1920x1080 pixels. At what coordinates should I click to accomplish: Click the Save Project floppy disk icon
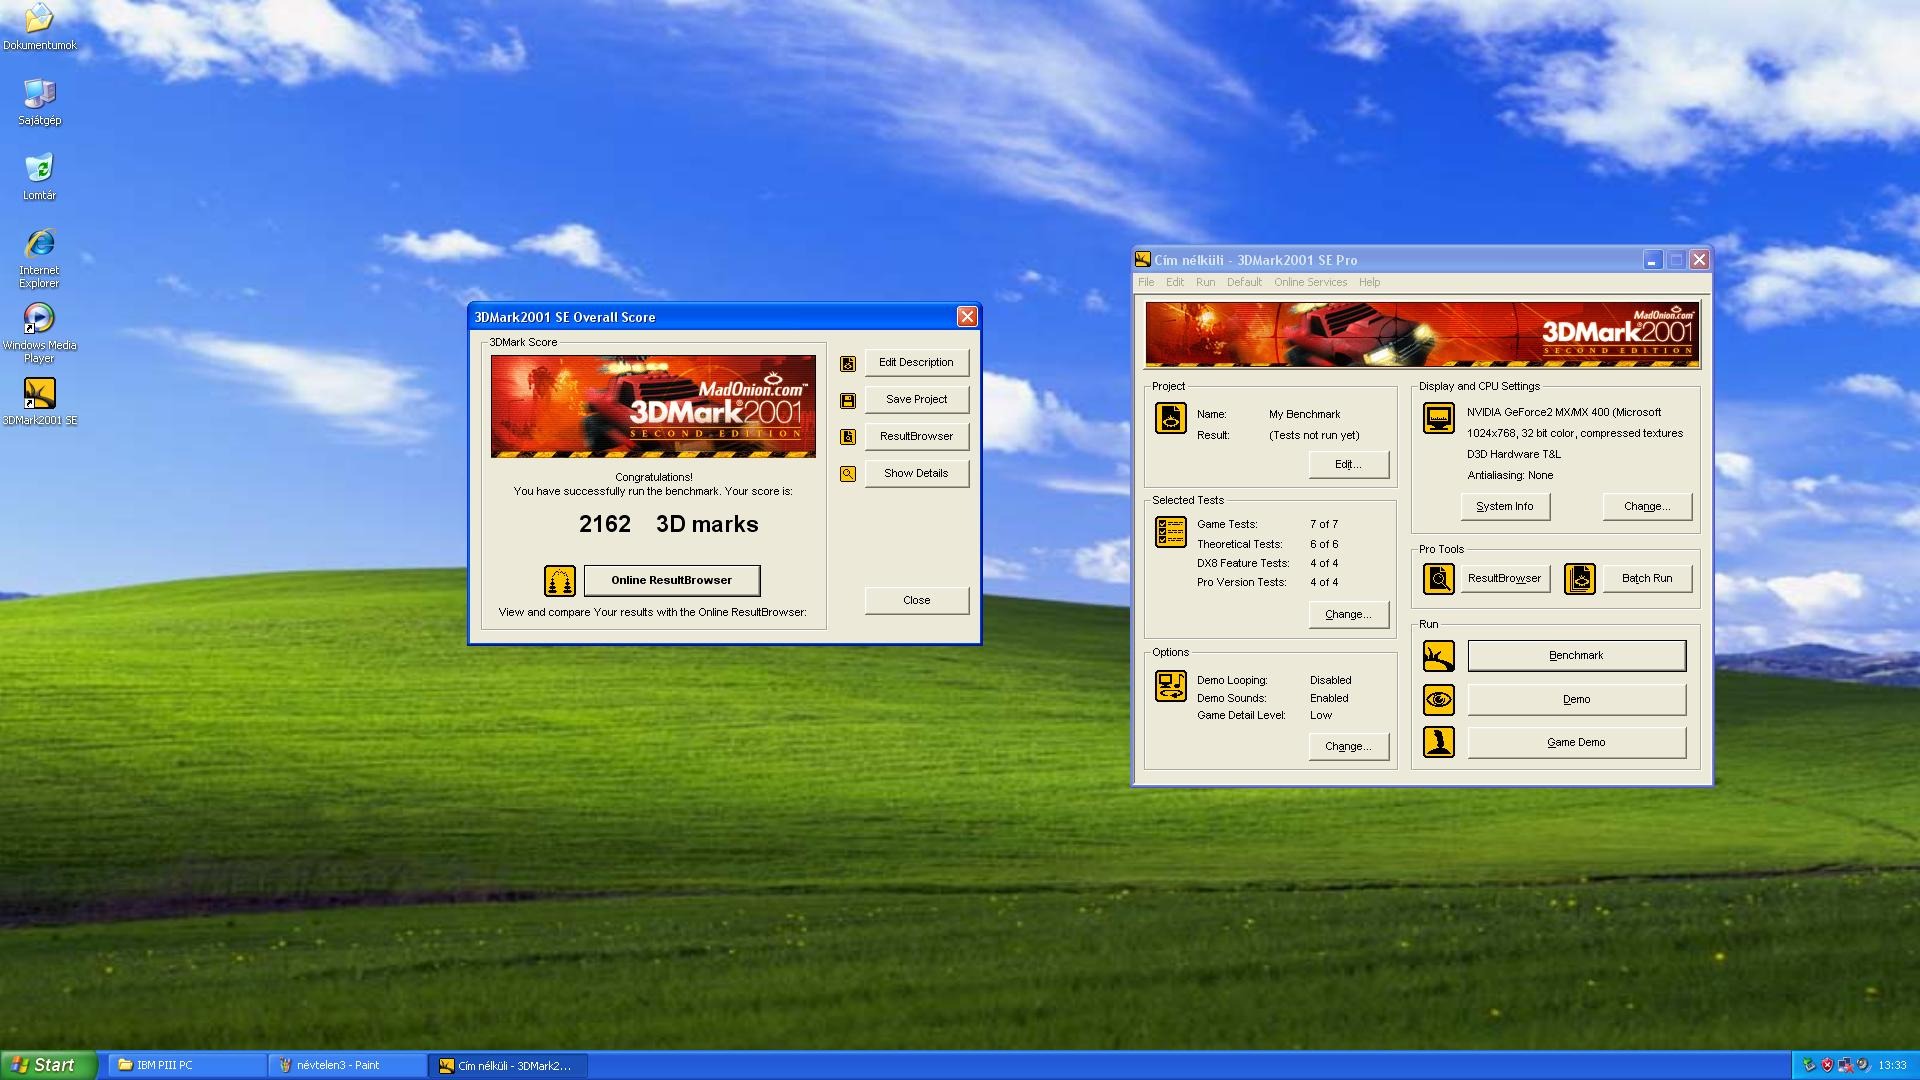click(x=847, y=400)
